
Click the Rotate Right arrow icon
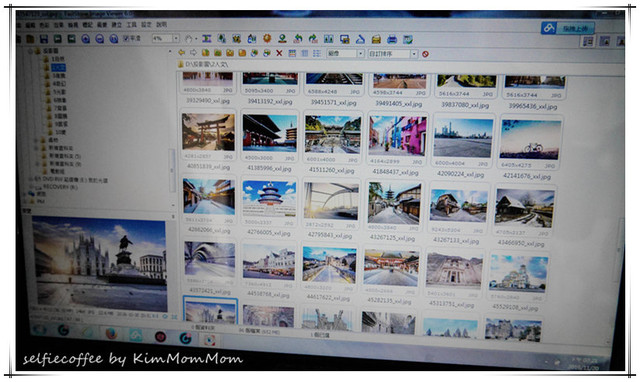[313, 39]
